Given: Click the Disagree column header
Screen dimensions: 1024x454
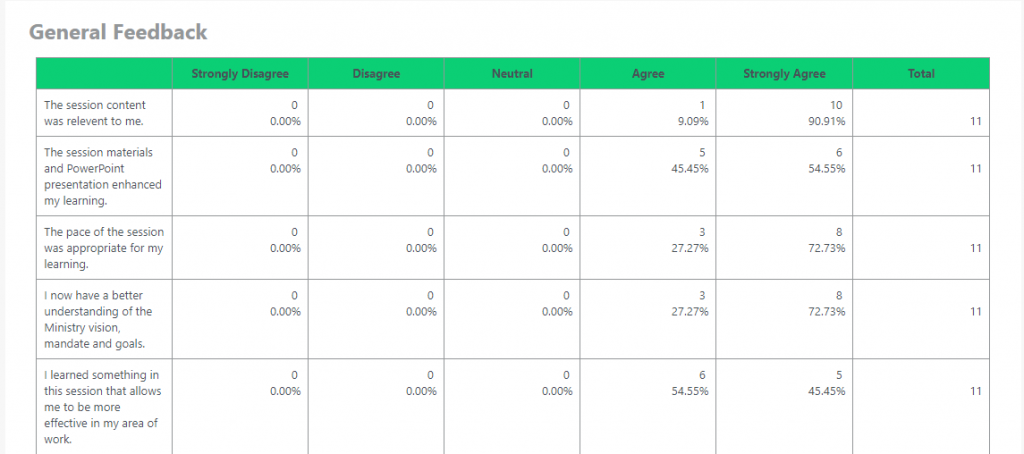Looking at the screenshot, I should click(x=376, y=73).
